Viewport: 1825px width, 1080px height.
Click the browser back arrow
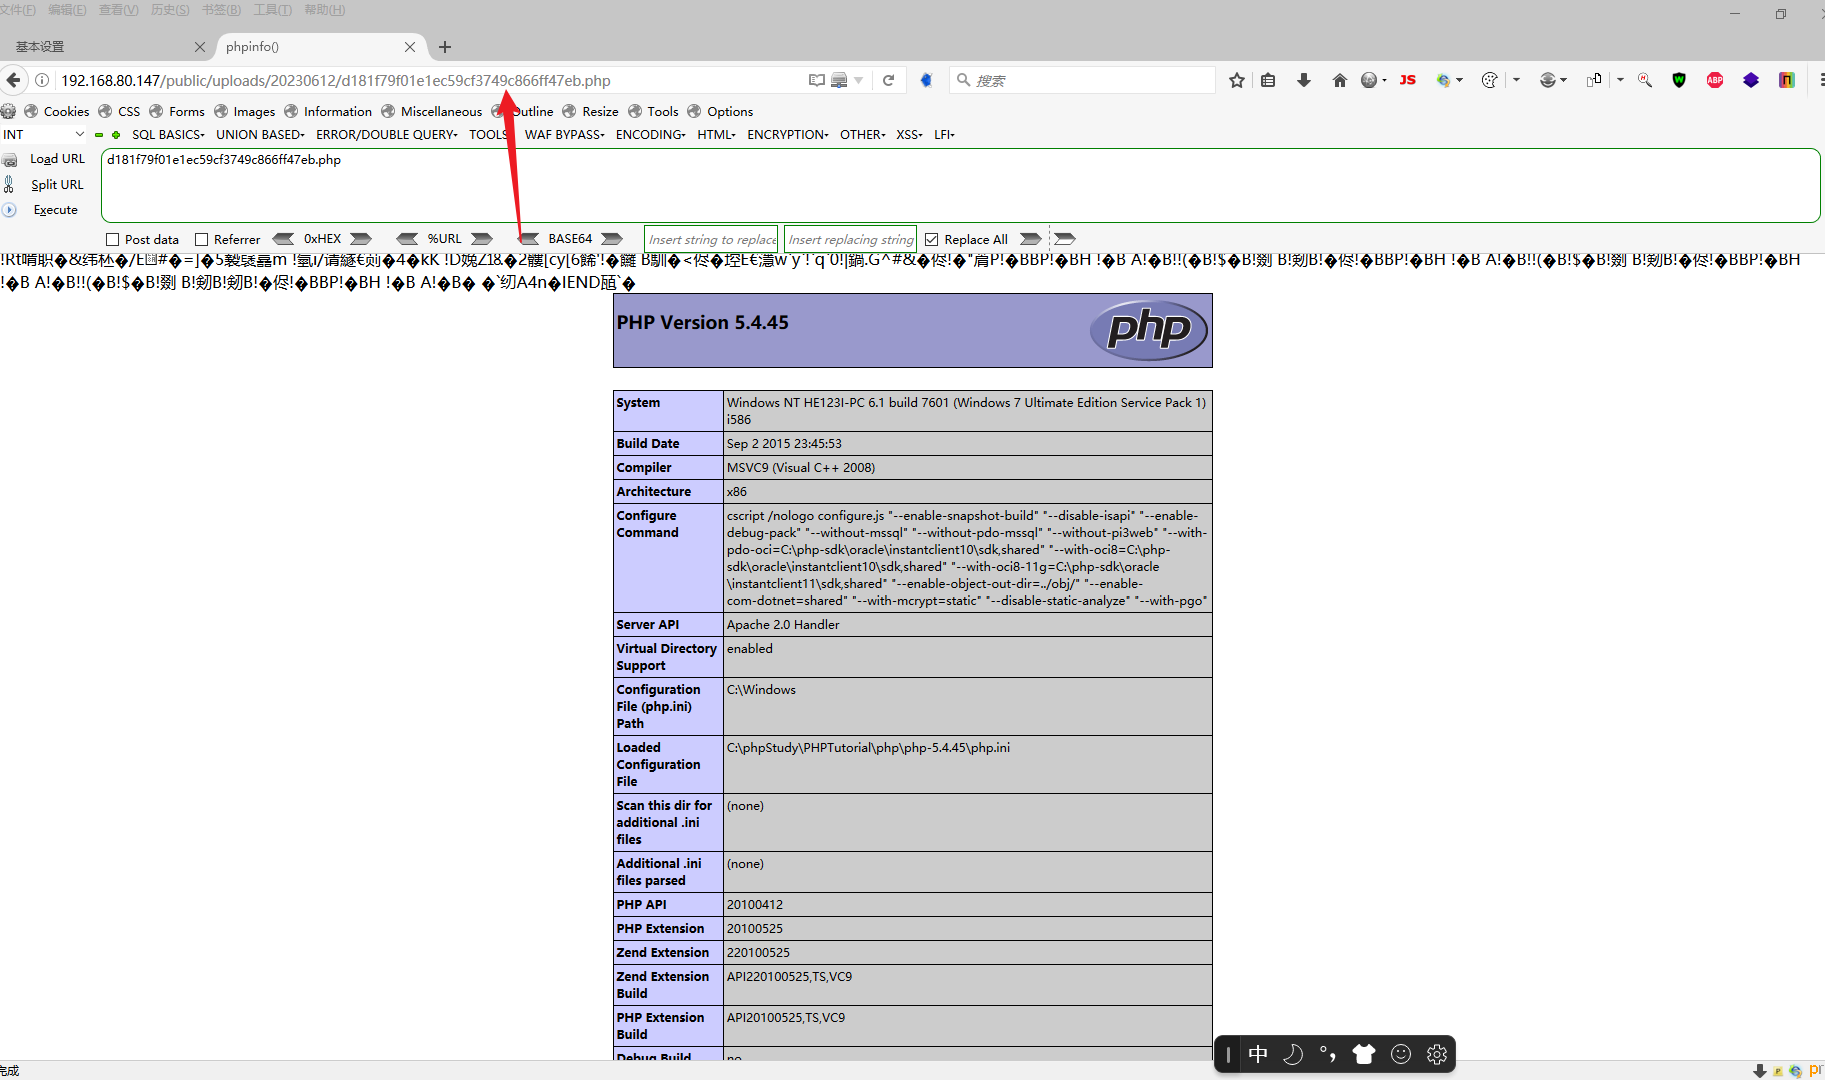click(13, 80)
